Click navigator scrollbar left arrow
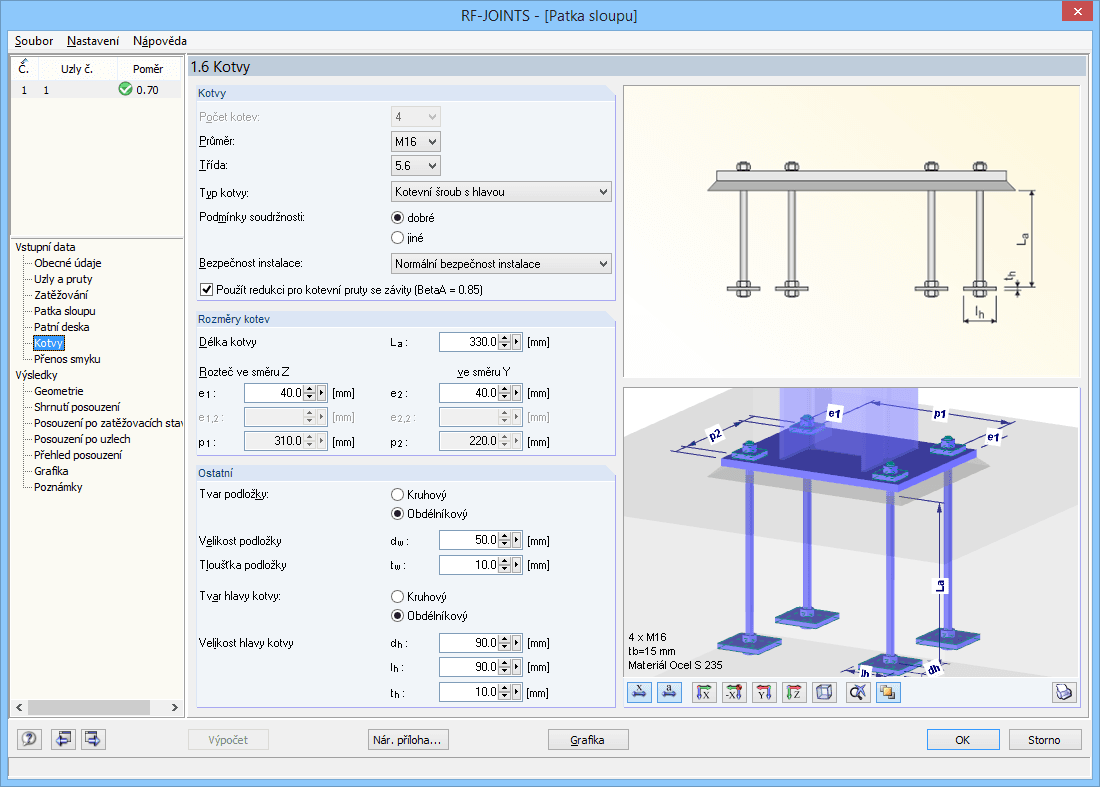The image size is (1100, 787). coord(19,707)
